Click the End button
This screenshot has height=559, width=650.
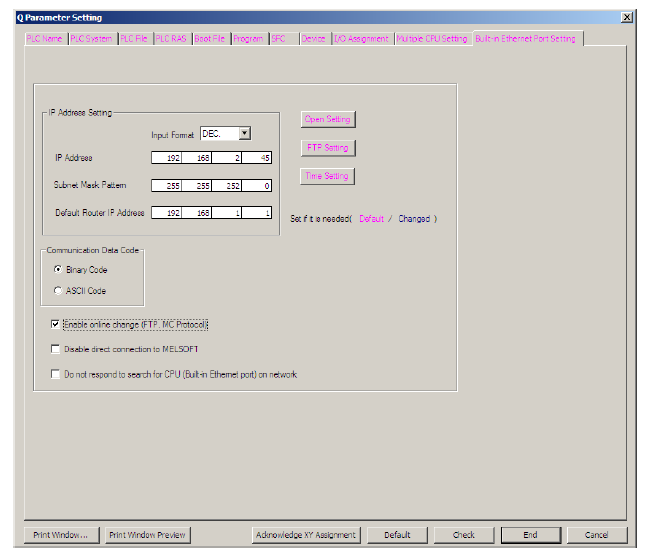pyautogui.click(x=530, y=535)
